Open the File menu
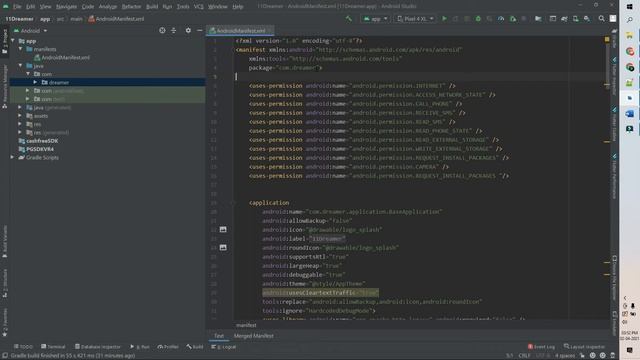The height and width of the screenshot is (360, 640). click(17, 7)
